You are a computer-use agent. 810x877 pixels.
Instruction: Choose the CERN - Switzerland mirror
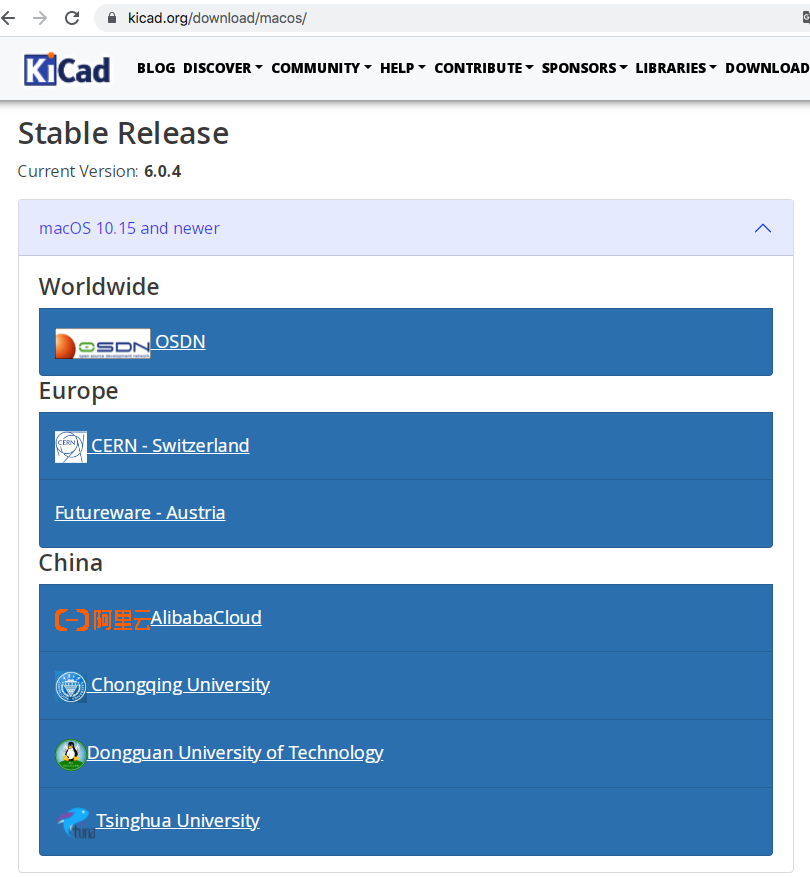170,446
